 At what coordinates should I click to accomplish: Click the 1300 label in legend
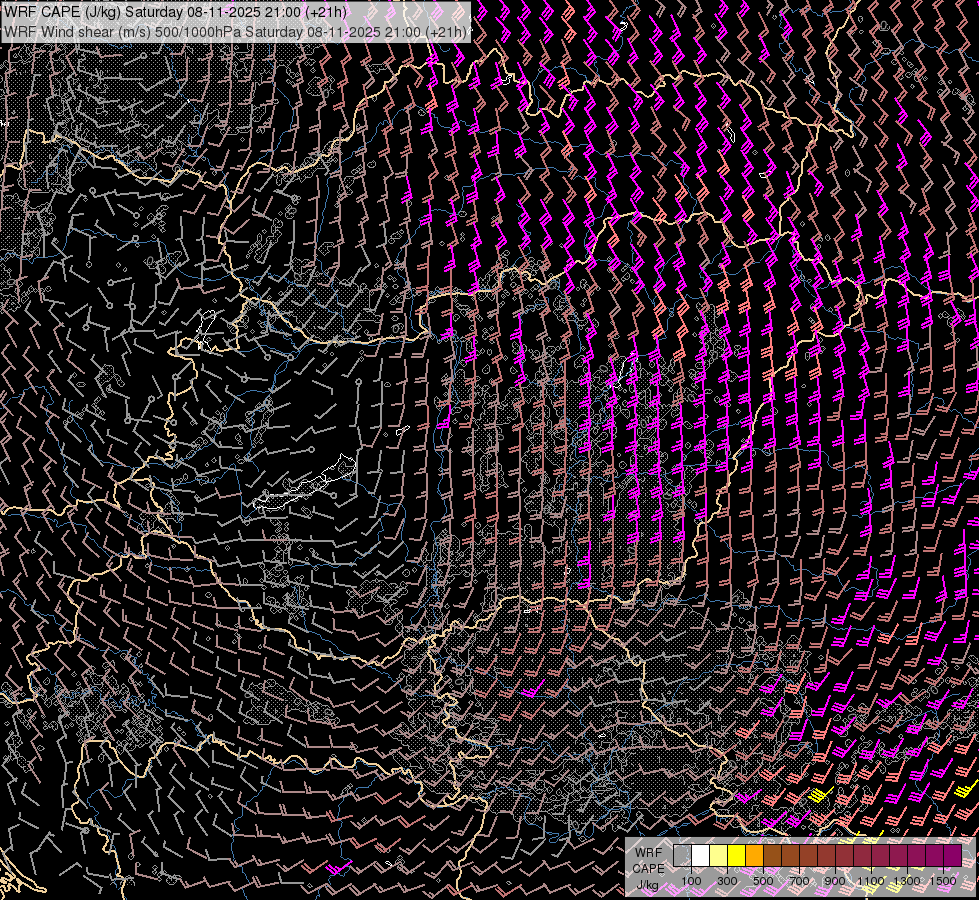tap(907, 881)
